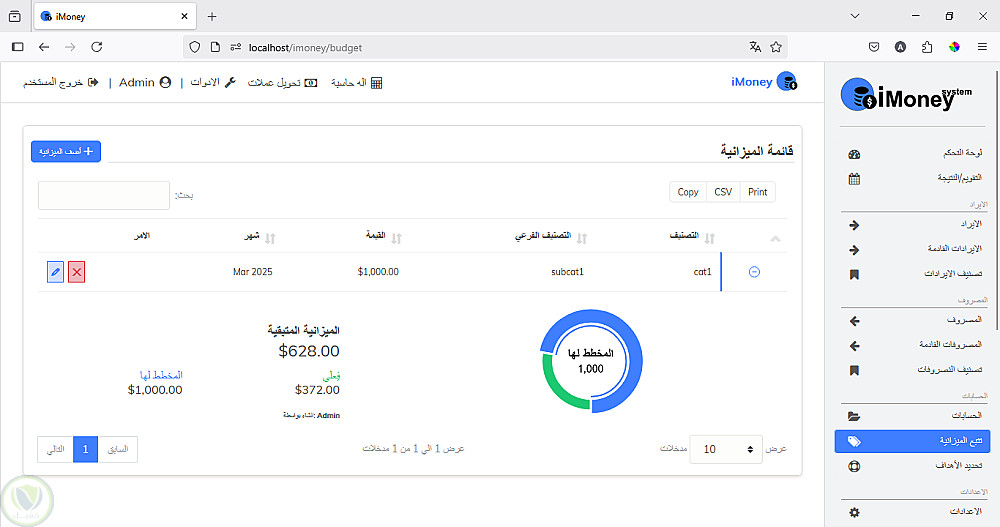
Task: Click the calendar icon in sidebar
Action: 854,179
